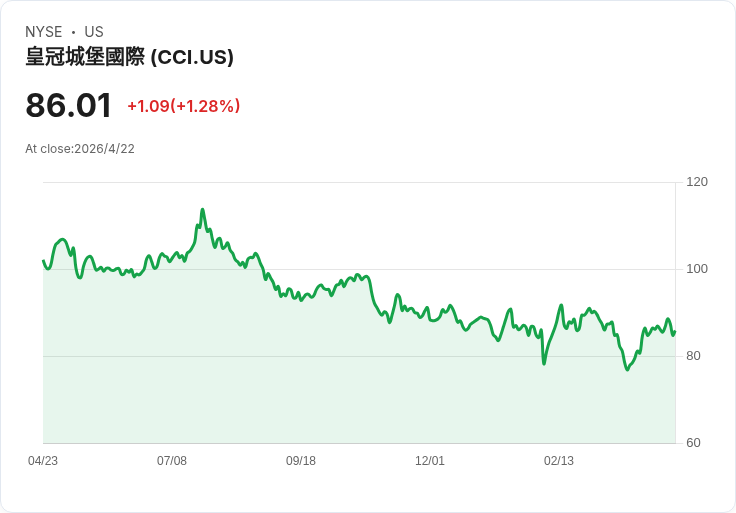Click the right end of the price line
The image size is (736, 513).
675,331
